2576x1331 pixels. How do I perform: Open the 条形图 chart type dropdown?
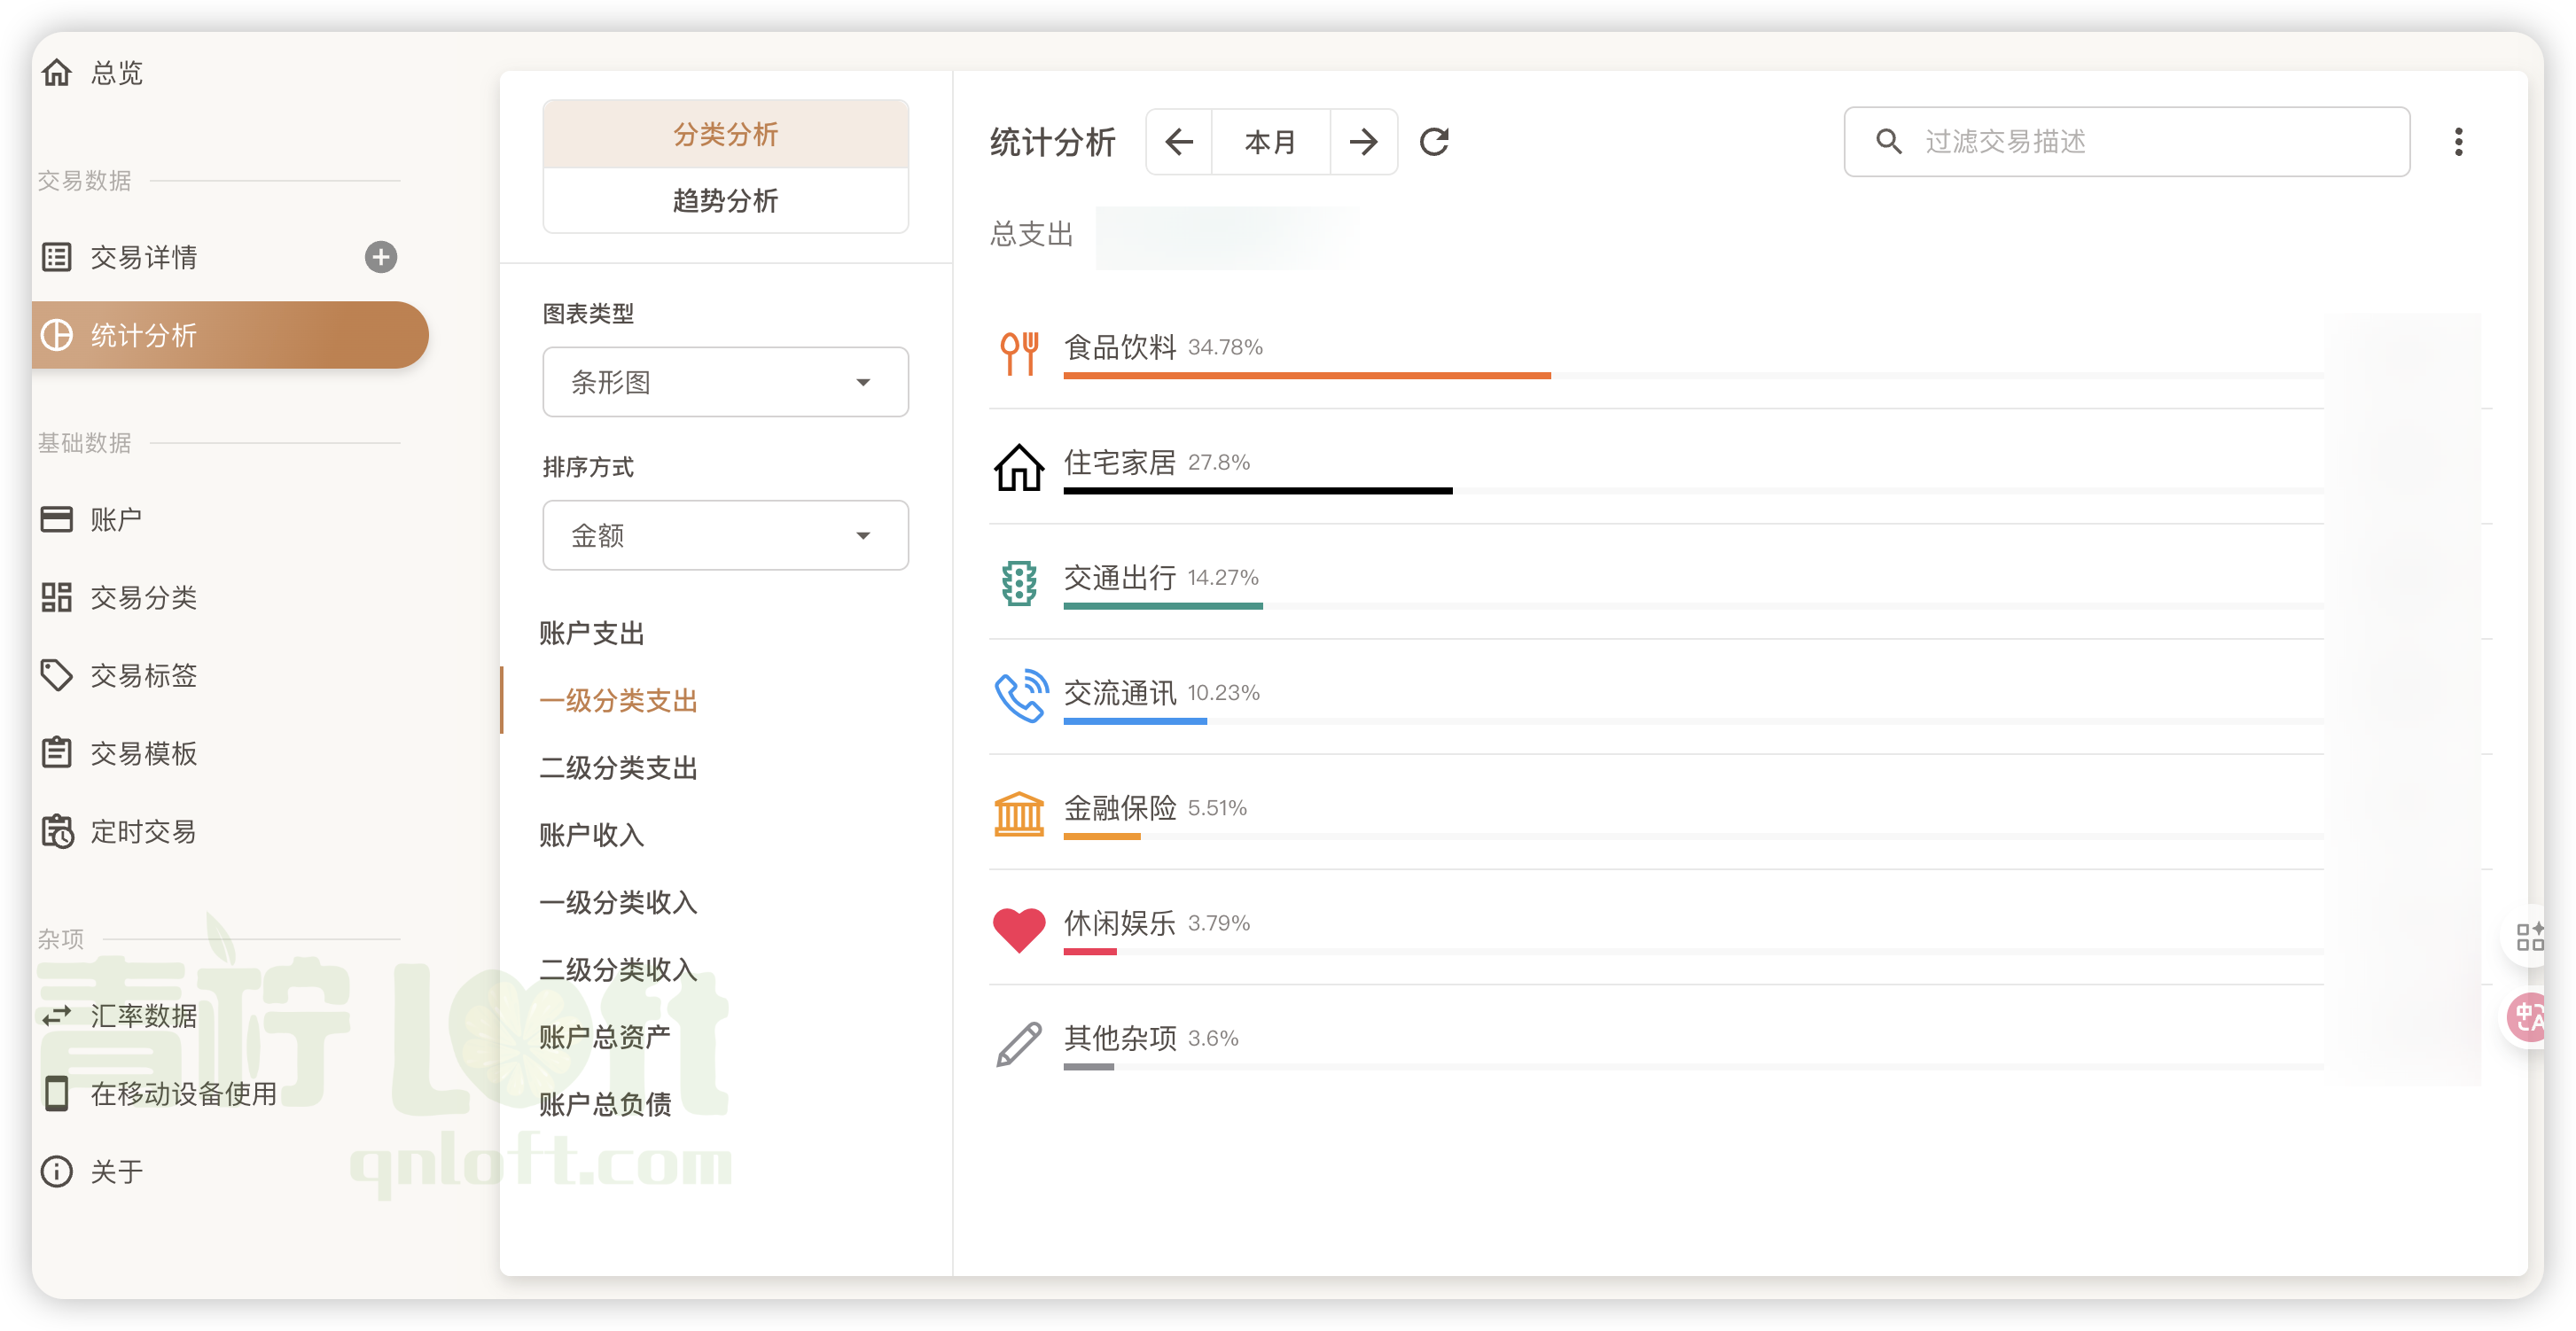point(725,382)
